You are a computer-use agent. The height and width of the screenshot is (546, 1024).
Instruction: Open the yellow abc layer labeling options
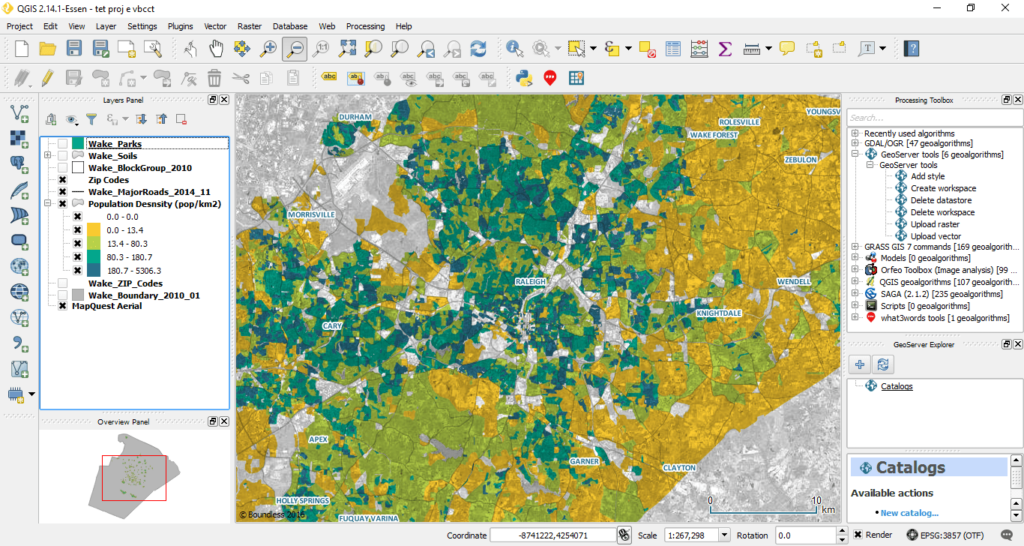(329, 78)
